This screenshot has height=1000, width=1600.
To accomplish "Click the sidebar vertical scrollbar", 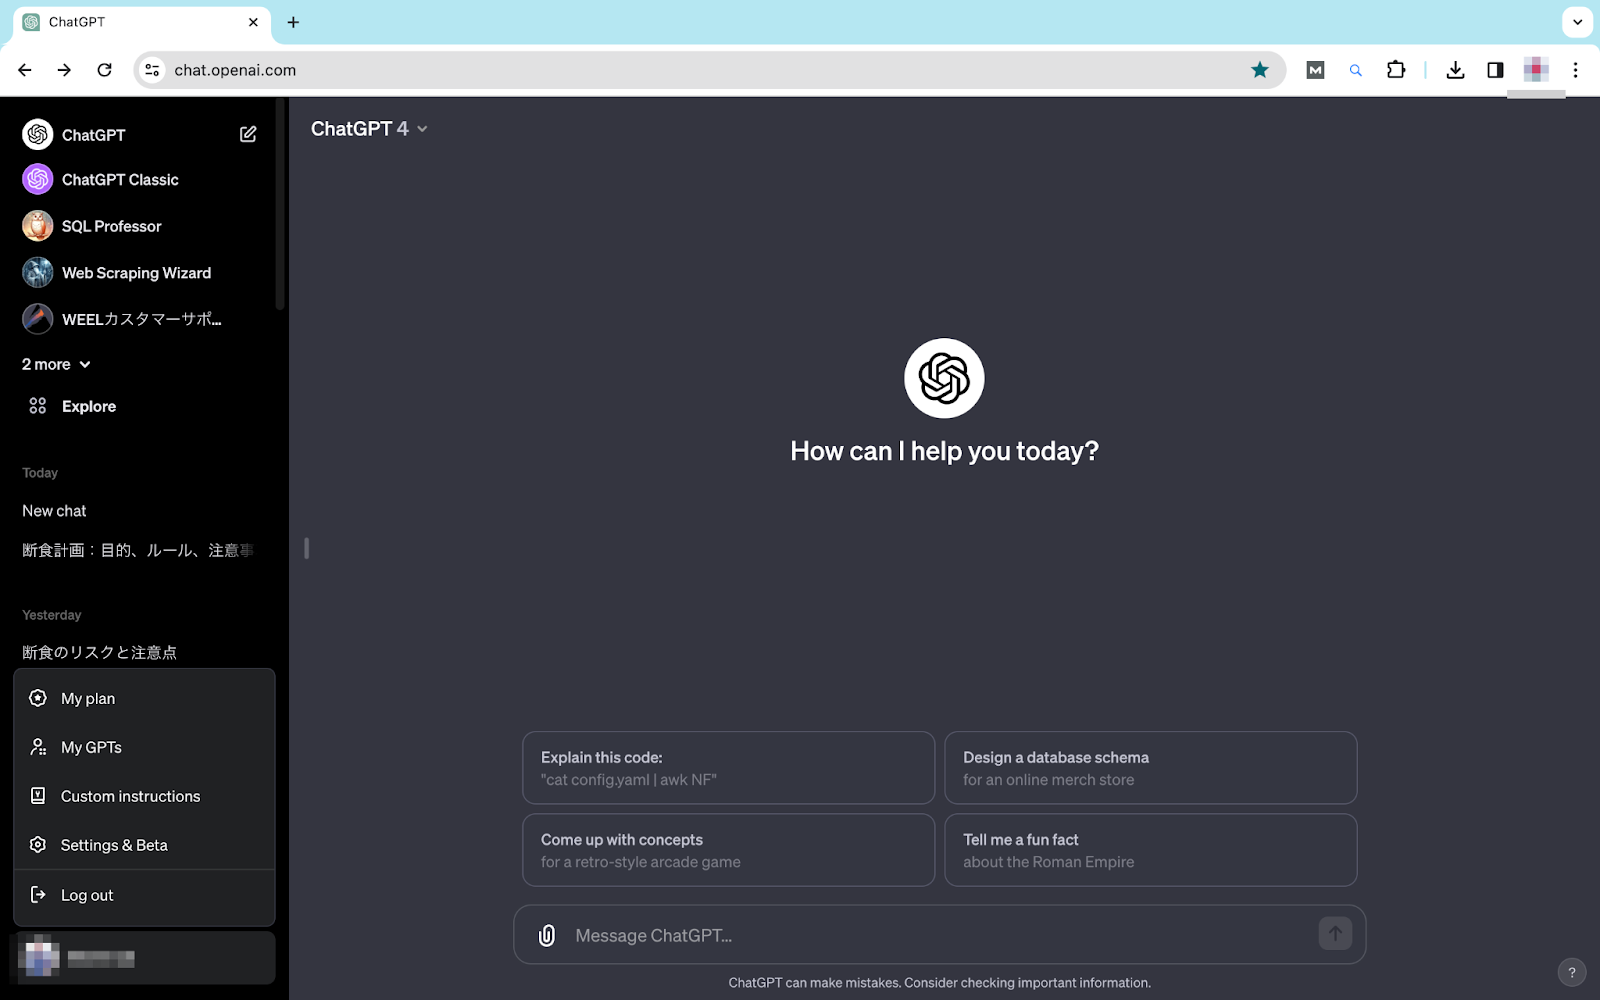I will pos(281,205).
